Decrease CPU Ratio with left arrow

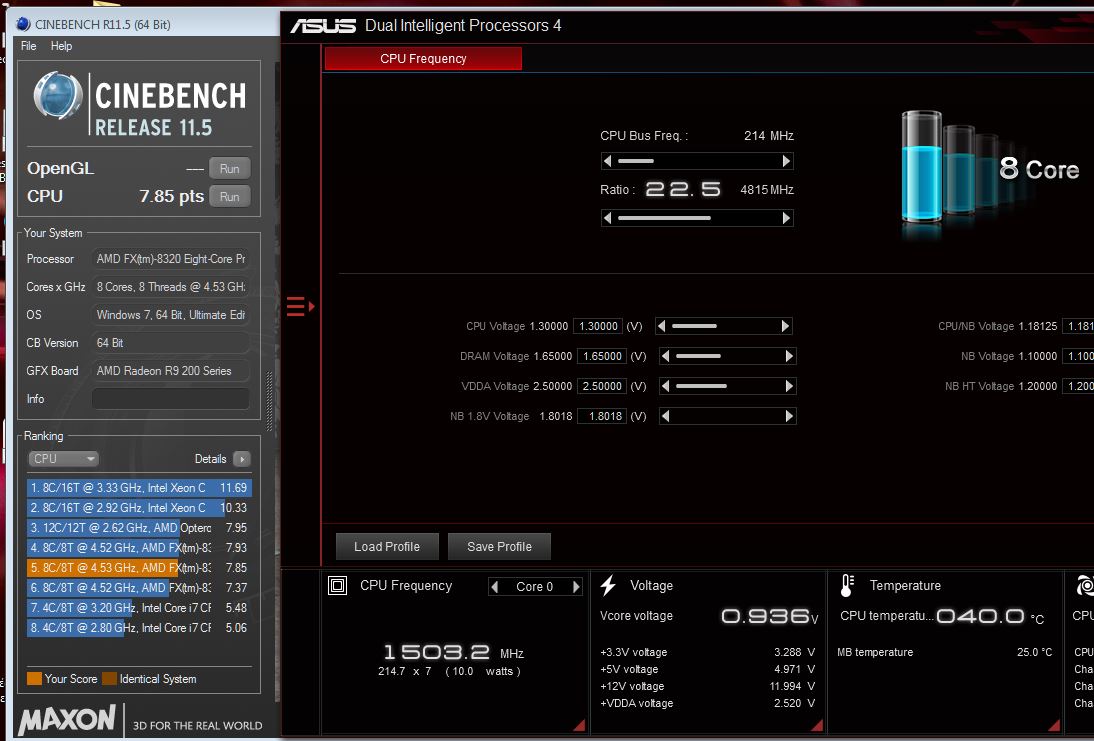[x=607, y=218]
